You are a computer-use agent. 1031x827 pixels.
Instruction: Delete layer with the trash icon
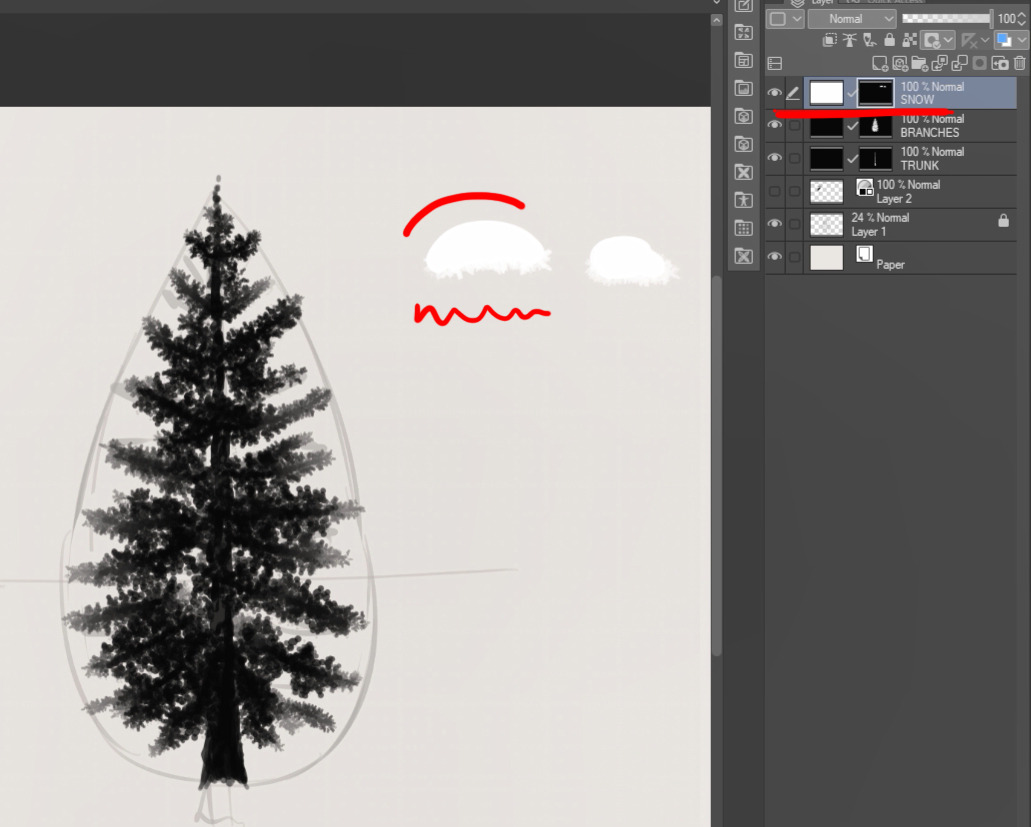[x=1020, y=63]
